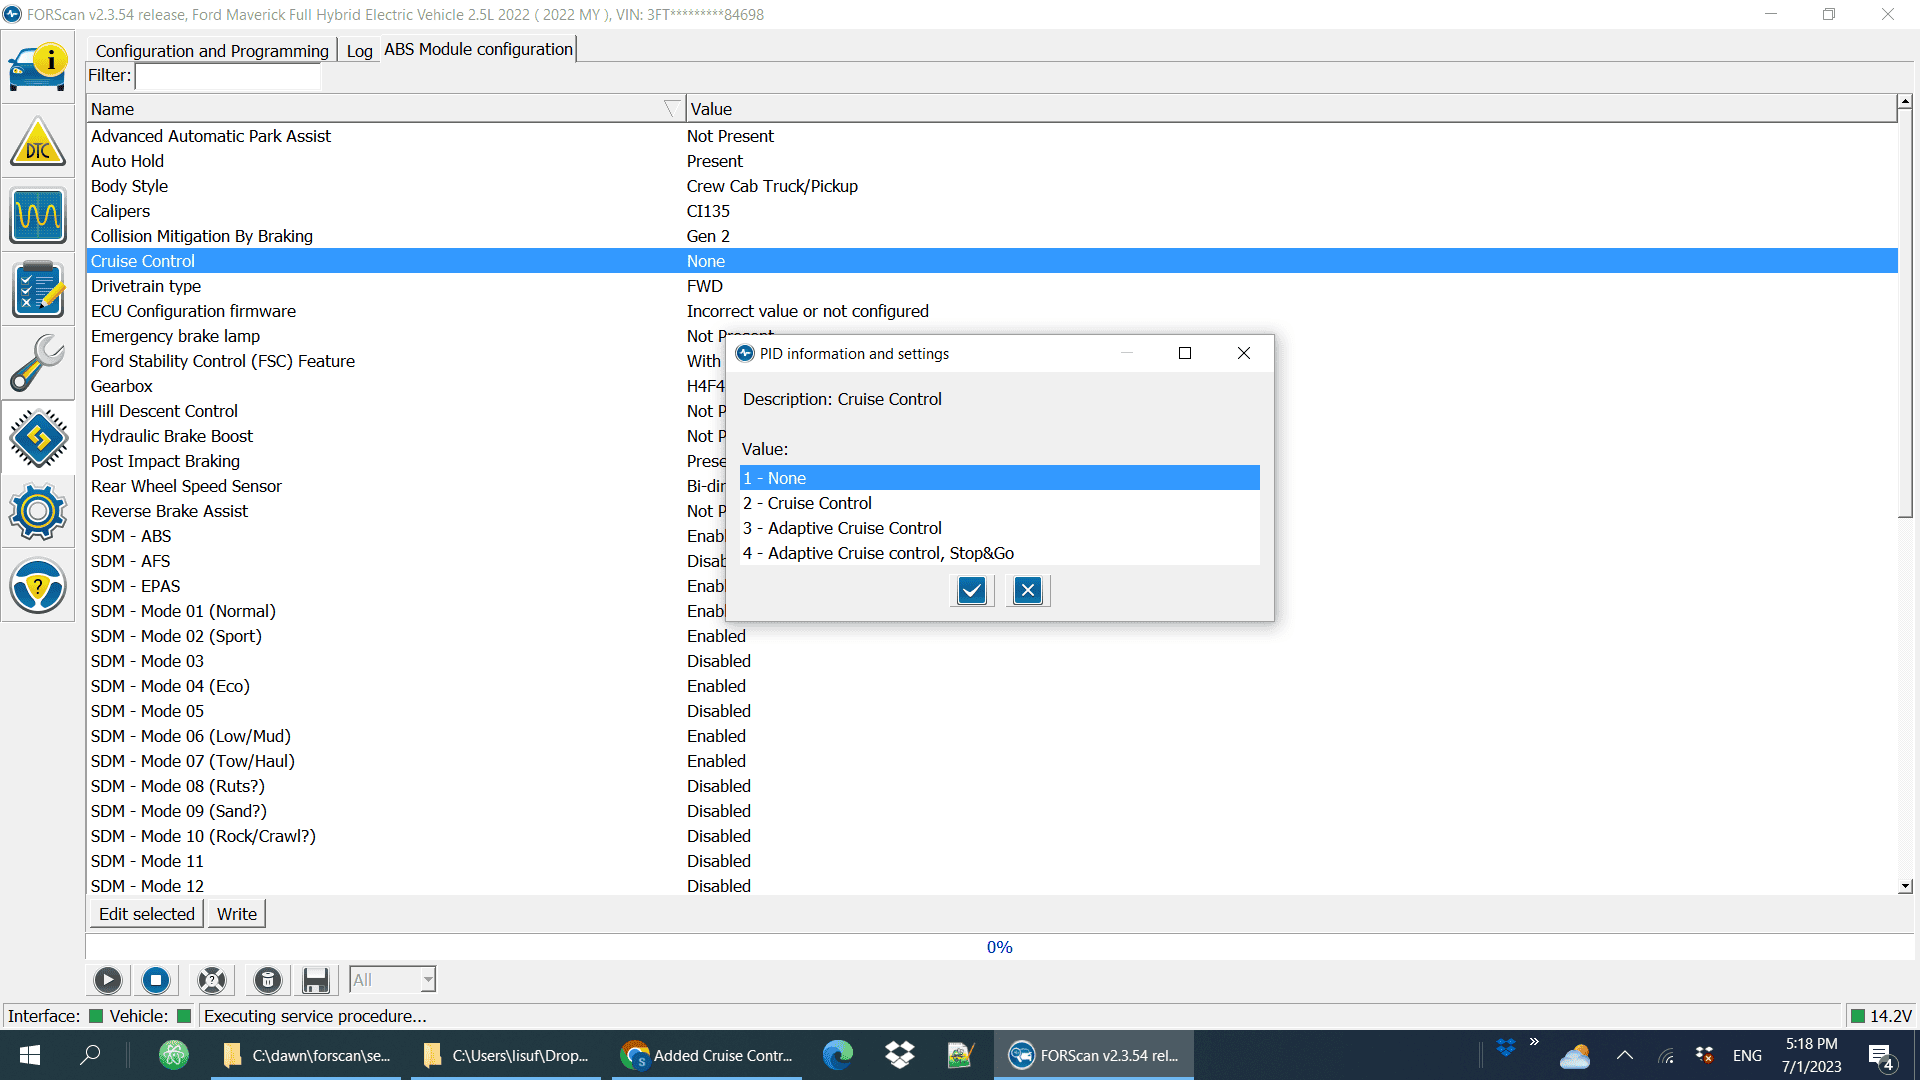Confirm the PID value with checkmark button
Image resolution: width=1920 pixels, height=1080 pixels.
point(971,591)
